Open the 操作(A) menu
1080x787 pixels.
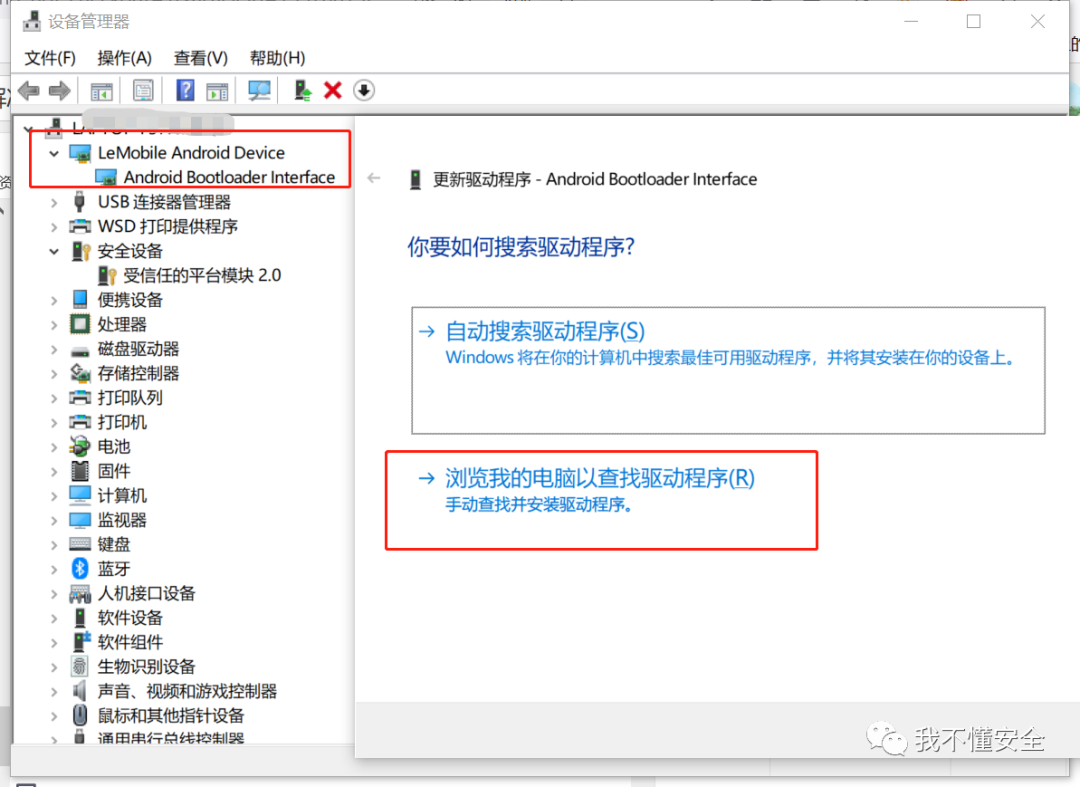tap(124, 57)
